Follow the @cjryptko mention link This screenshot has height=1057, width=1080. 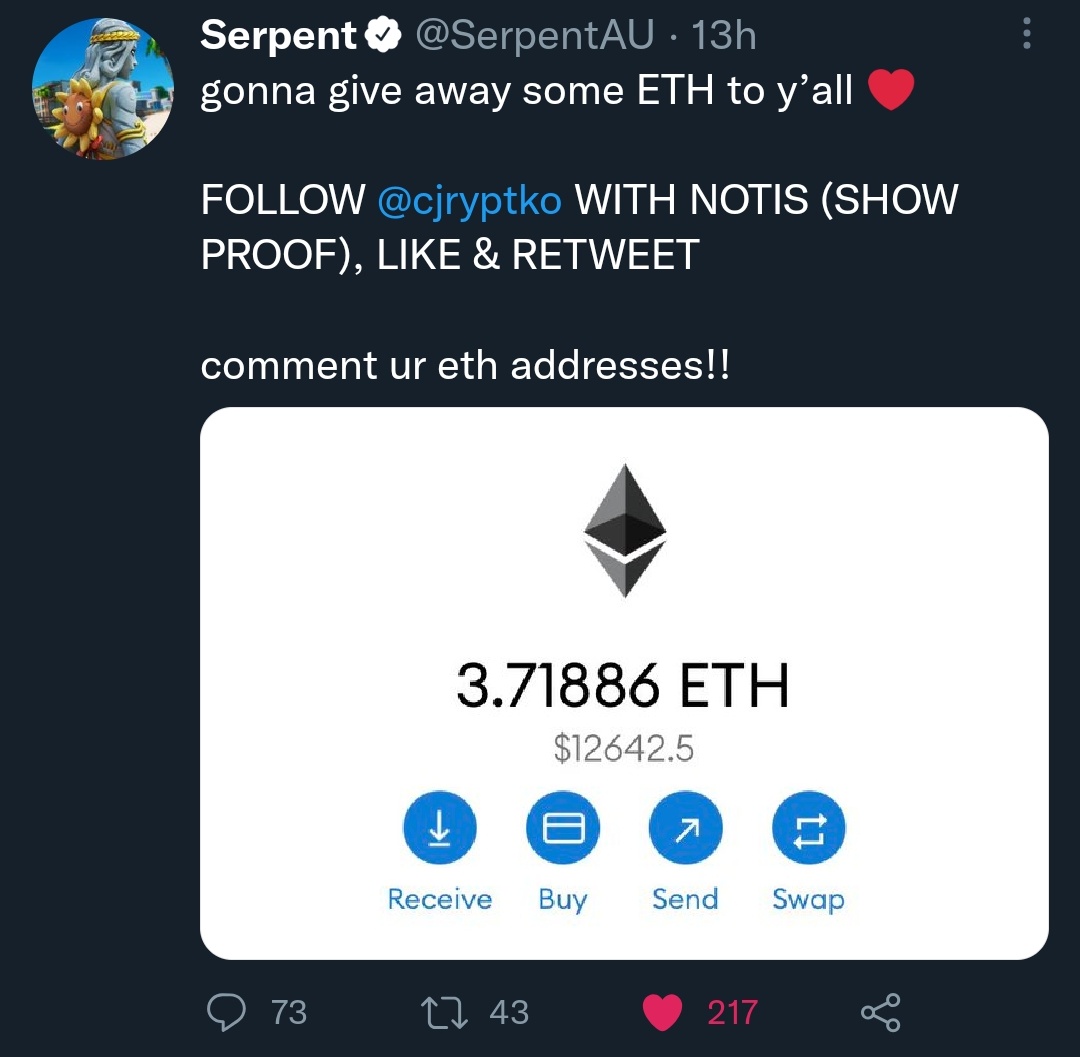[470, 200]
